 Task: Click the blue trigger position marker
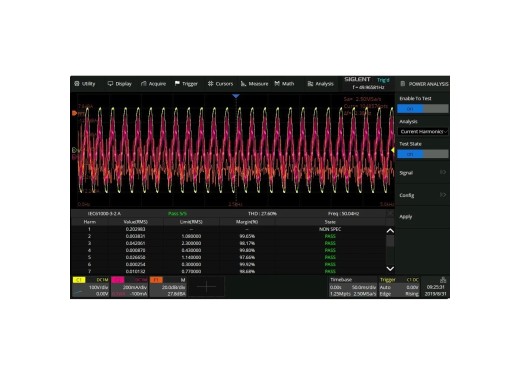(236, 96)
